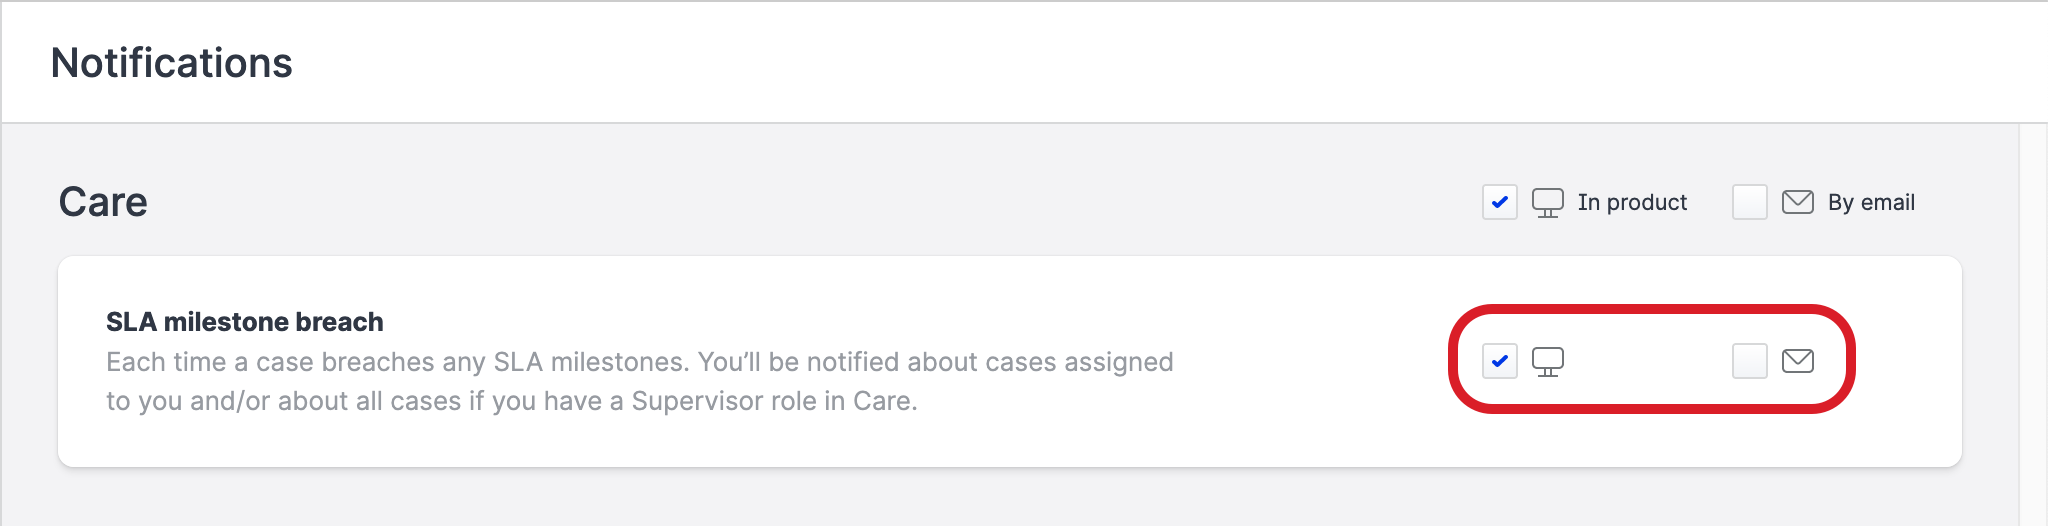Click the In product label text
This screenshot has width=2048, height=526.
point(1632,203)
